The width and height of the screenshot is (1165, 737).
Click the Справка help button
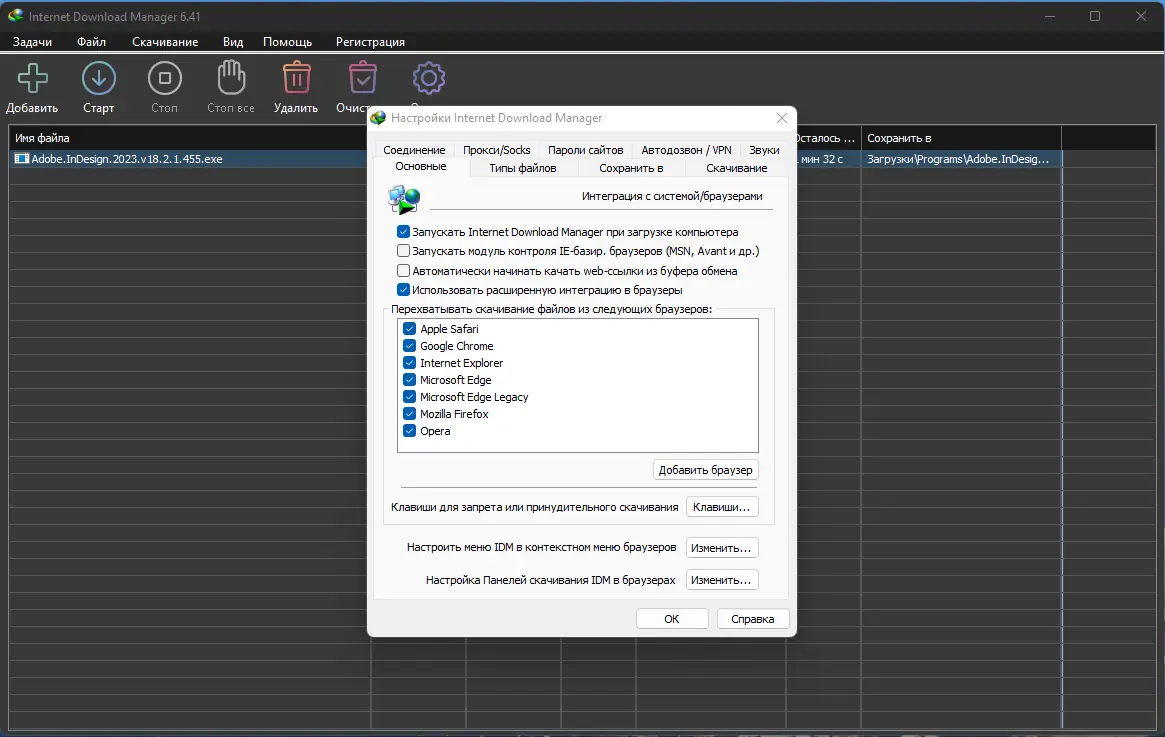(x=753, y=619)
